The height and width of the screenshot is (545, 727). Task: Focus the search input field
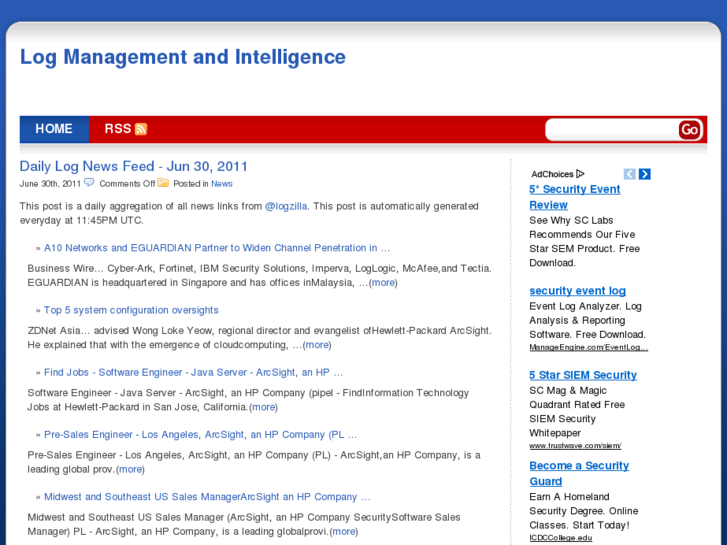coord(612,129)
